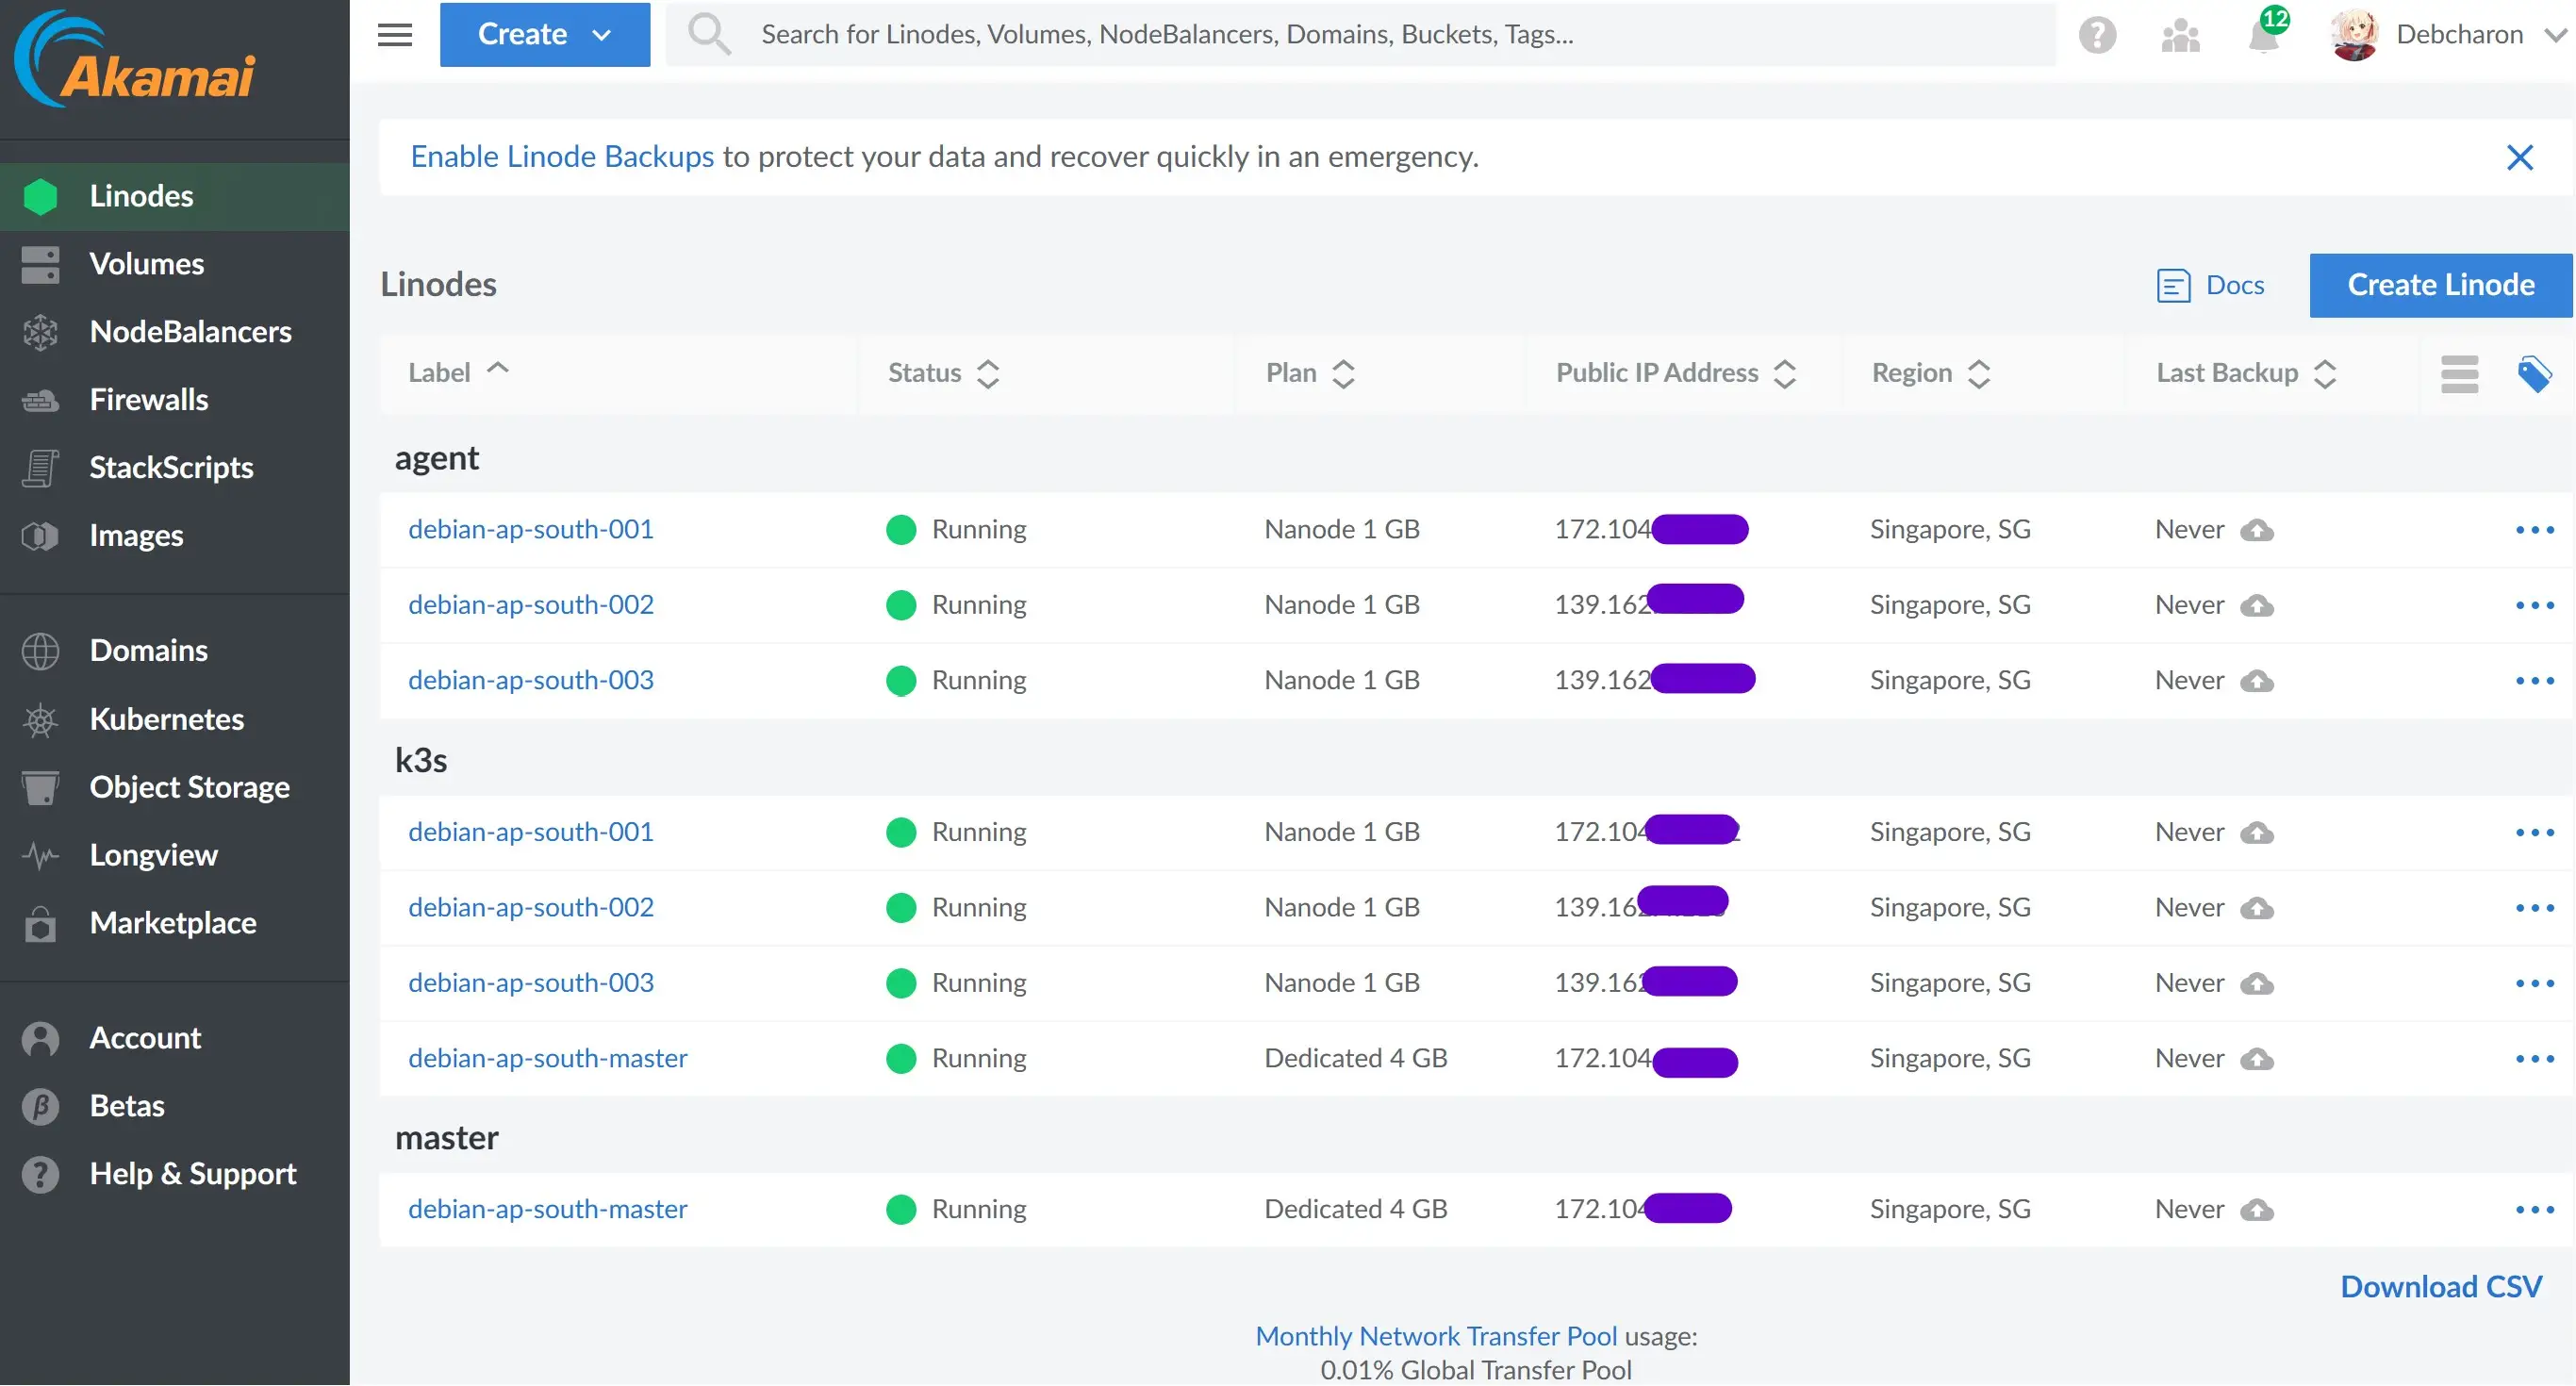Open debian-ap-south-001 under the k3s tag
Viewport: 2576px width, 1386px height.
[x=531, y=832]
